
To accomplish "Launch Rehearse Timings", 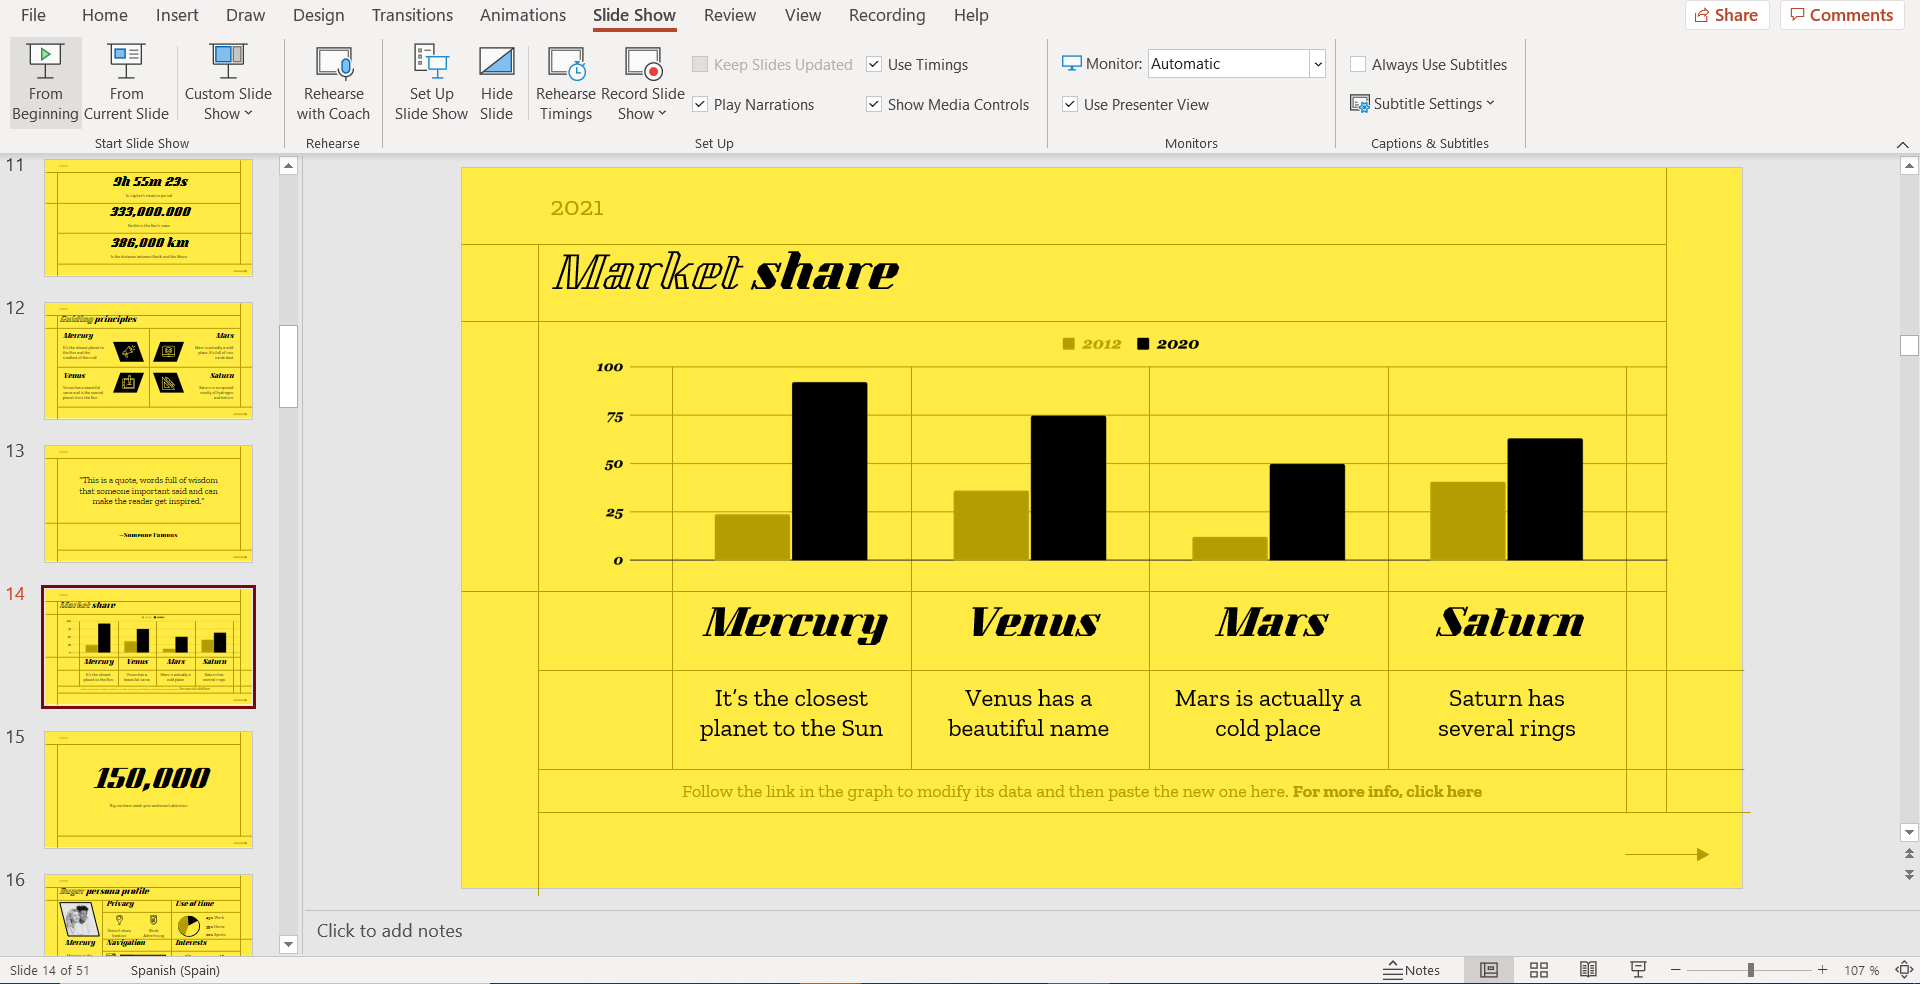I will pos(565,83).
